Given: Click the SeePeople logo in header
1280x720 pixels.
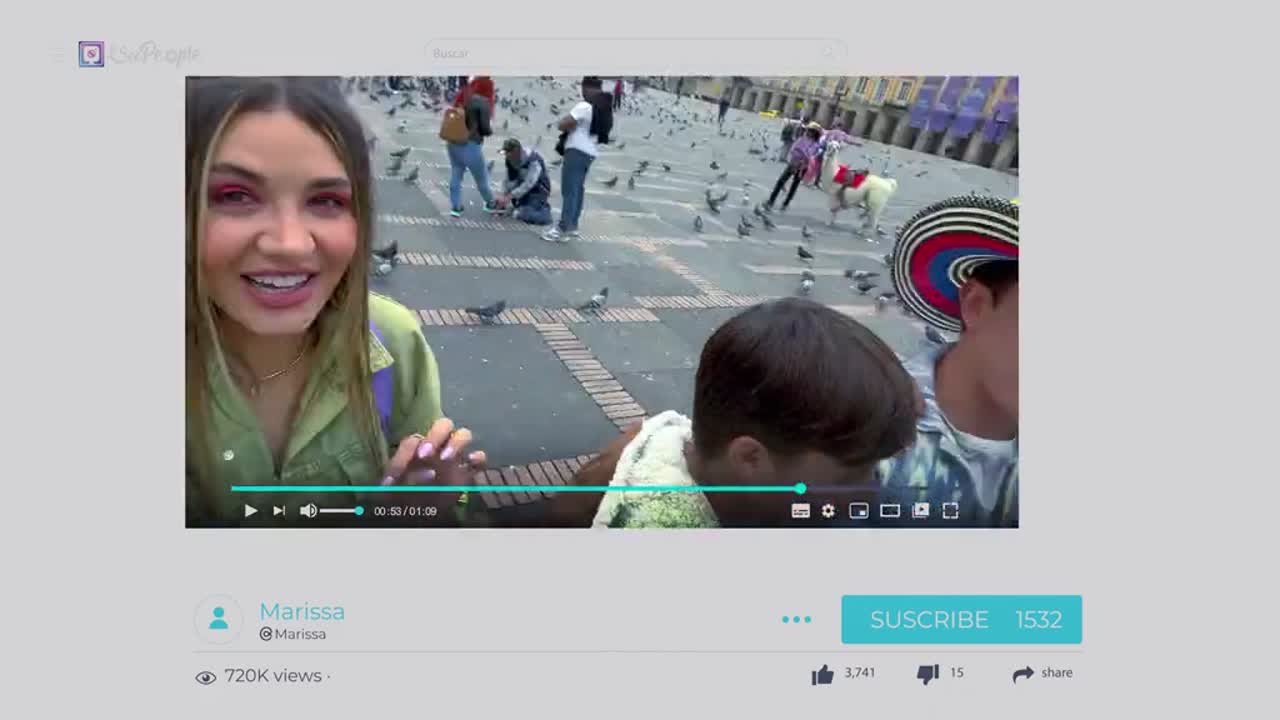Looking at the screenshot, I should pos(140,54).
